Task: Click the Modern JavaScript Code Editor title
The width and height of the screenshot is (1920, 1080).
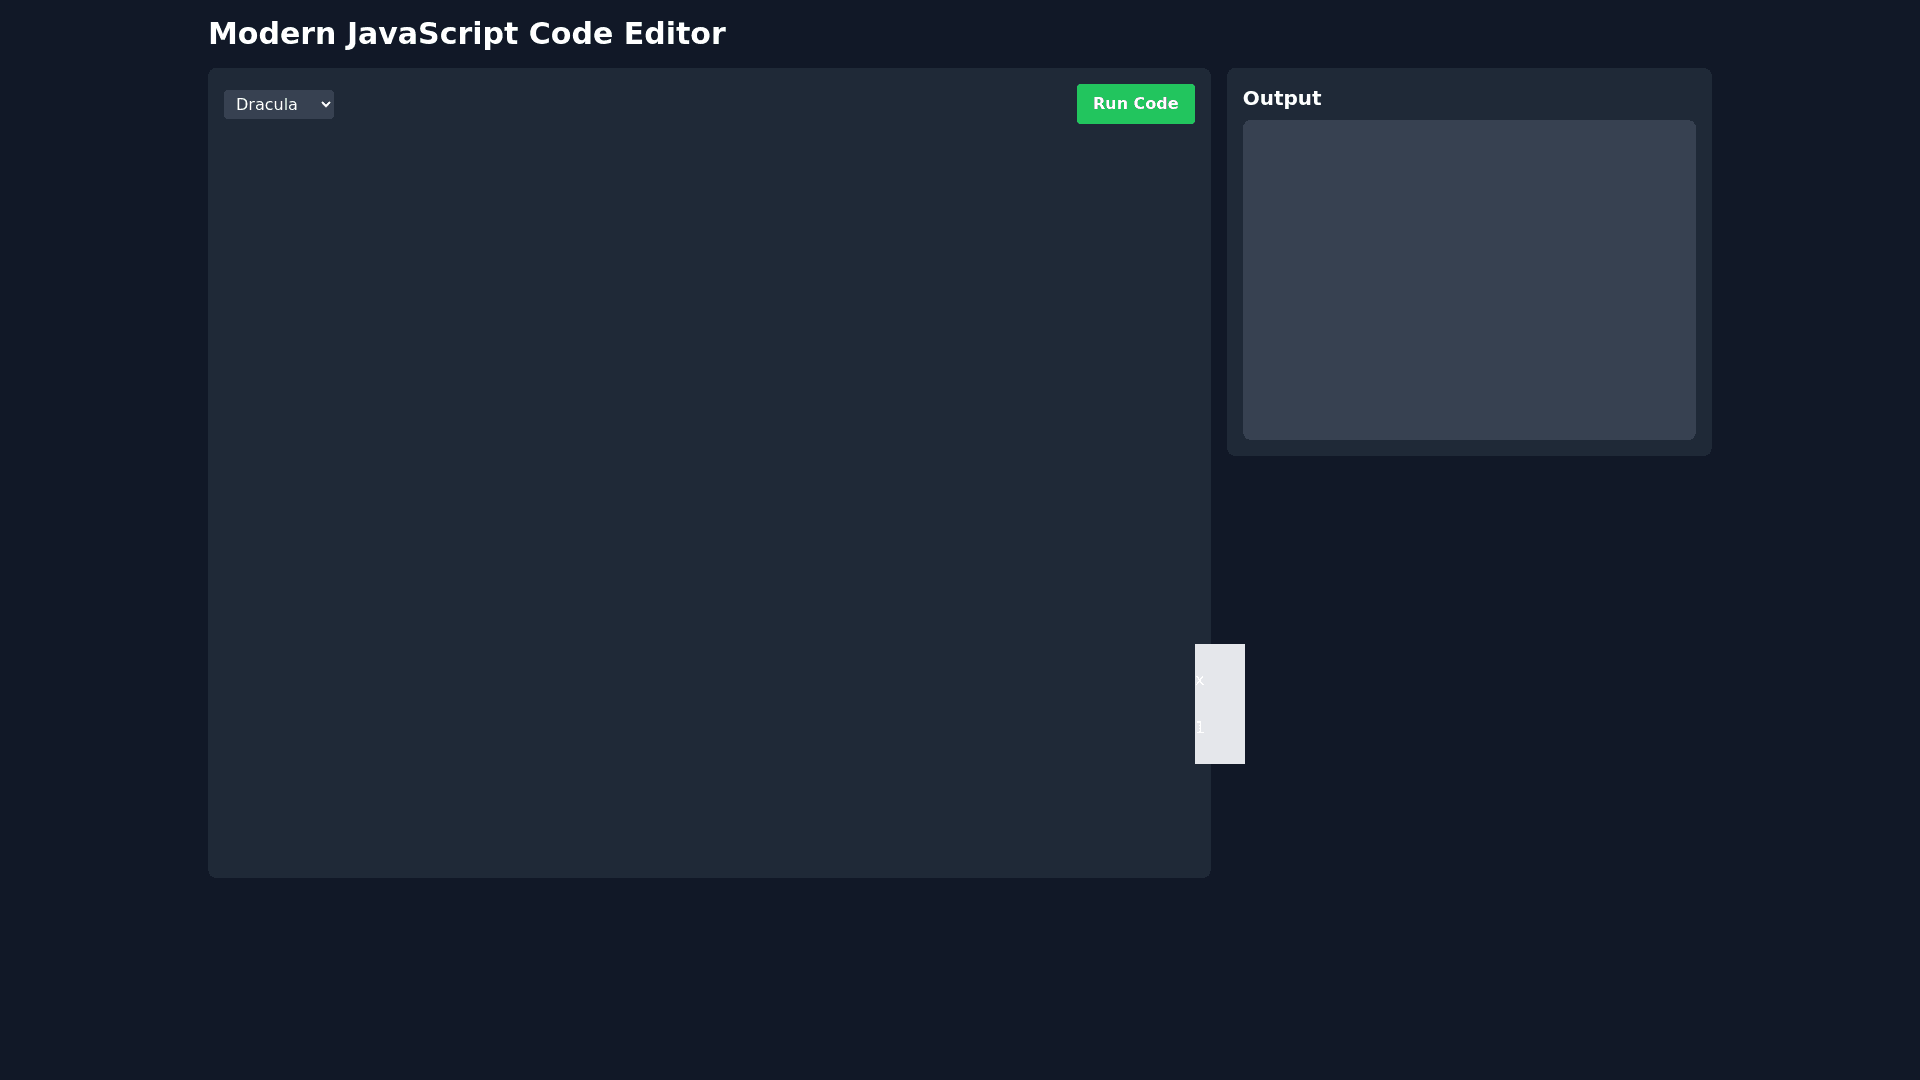Action: (466, 34)
